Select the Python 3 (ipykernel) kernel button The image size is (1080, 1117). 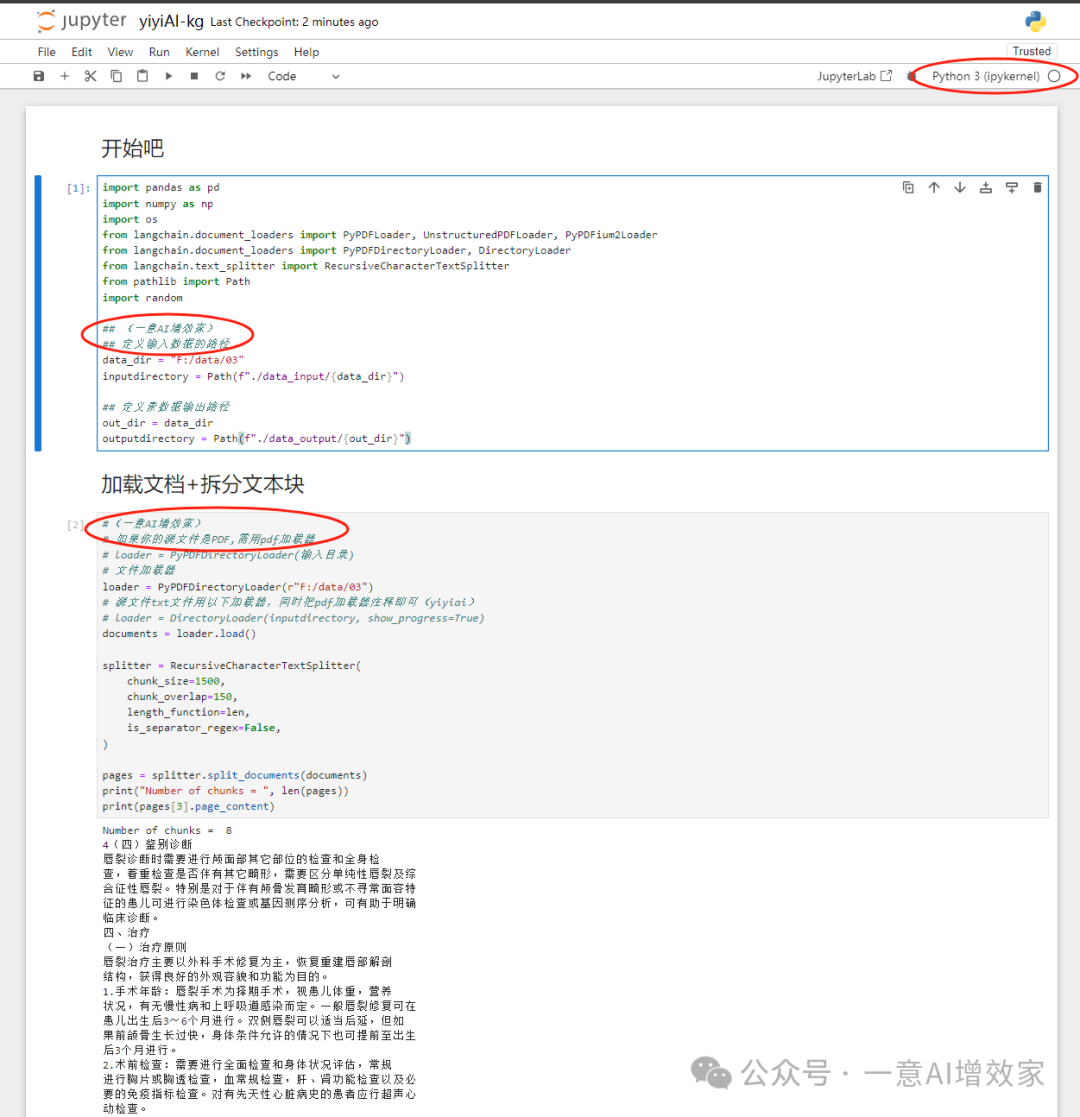(985, 76)
